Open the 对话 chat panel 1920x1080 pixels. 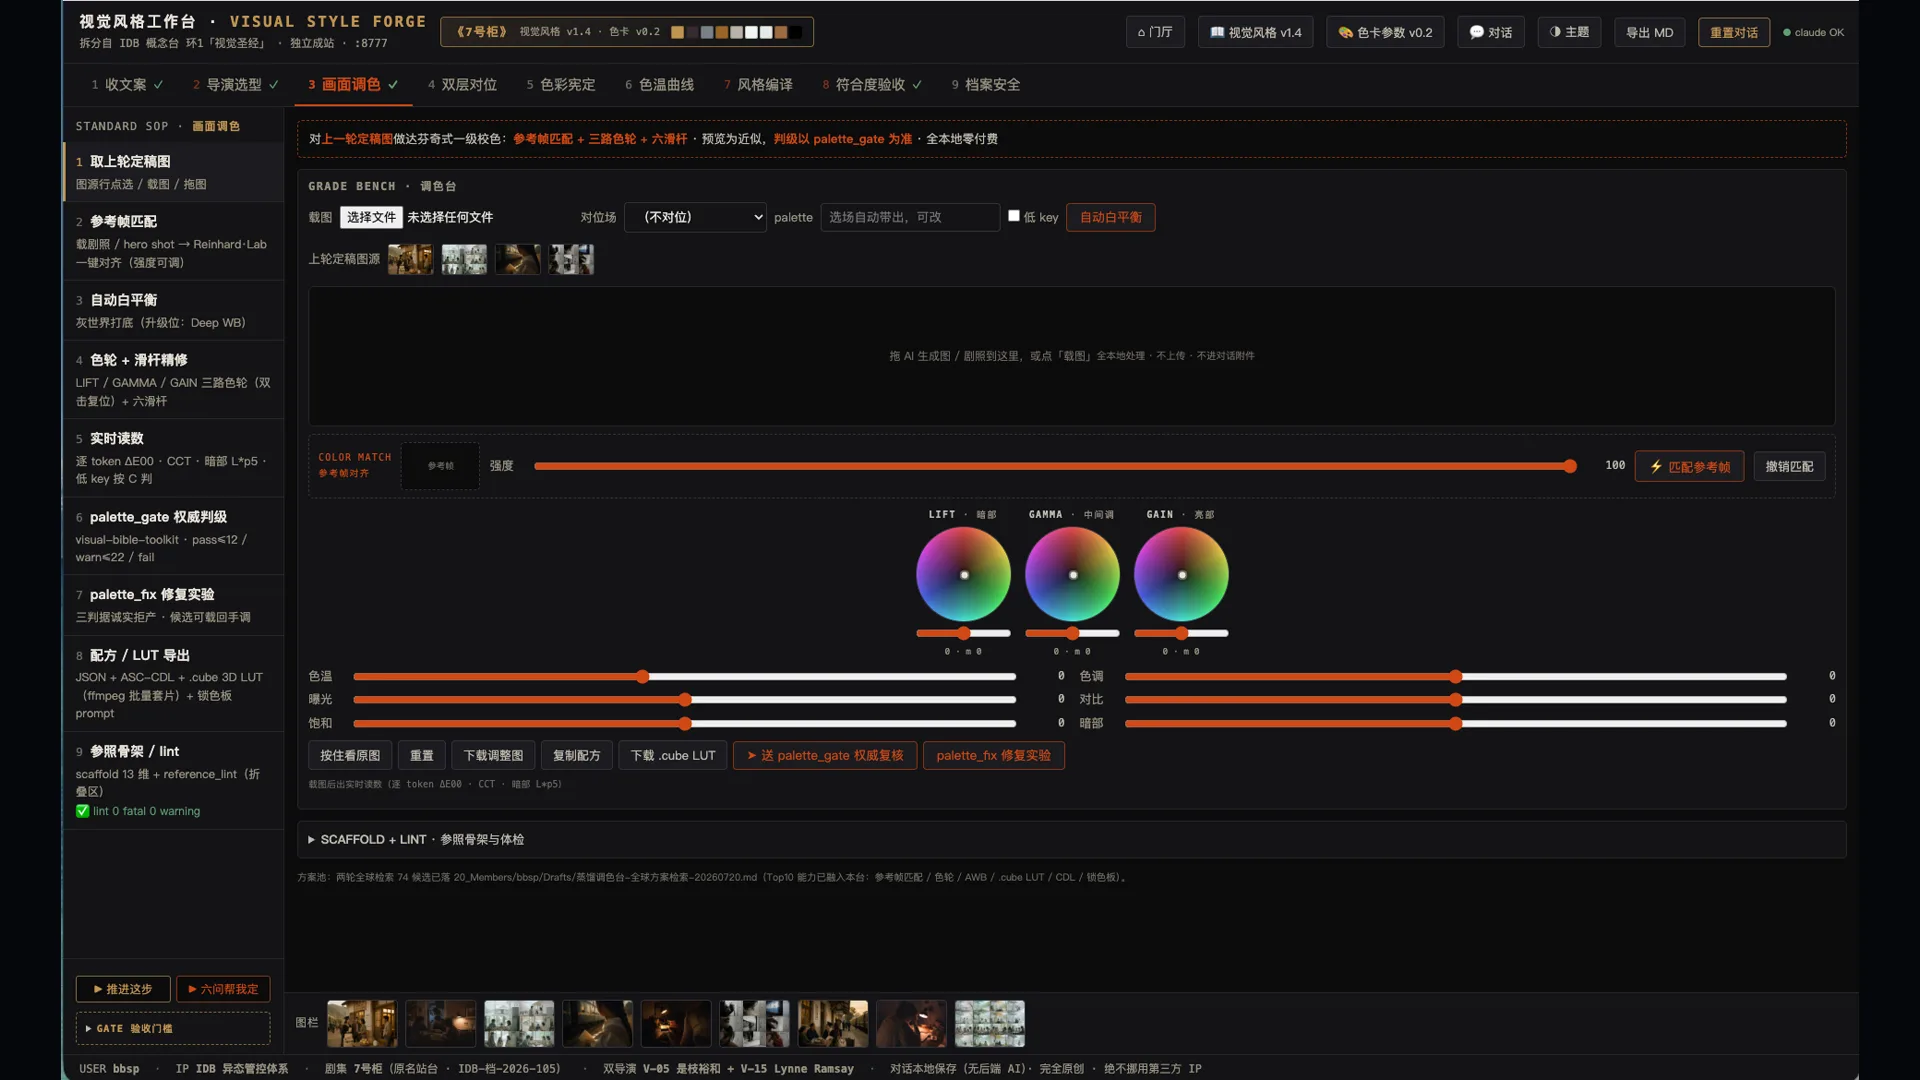pyautogui.click(x=1490, y=32)
